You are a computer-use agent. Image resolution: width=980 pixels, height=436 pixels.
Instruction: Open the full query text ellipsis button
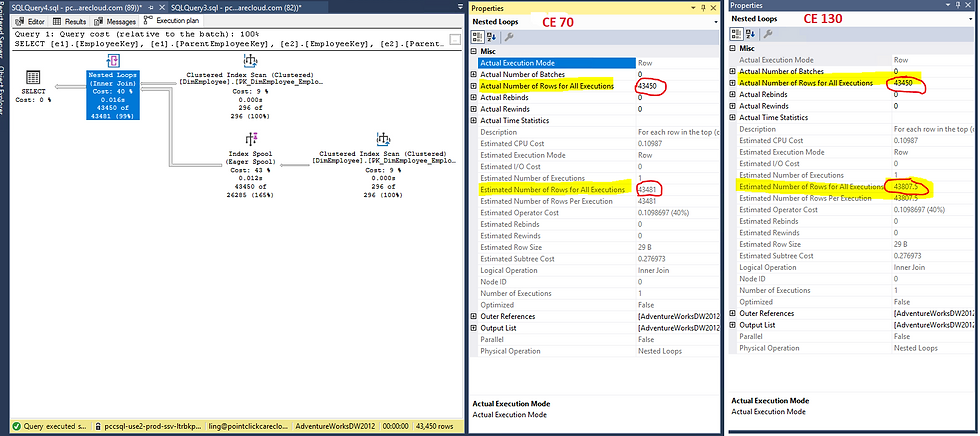[455, 39]
